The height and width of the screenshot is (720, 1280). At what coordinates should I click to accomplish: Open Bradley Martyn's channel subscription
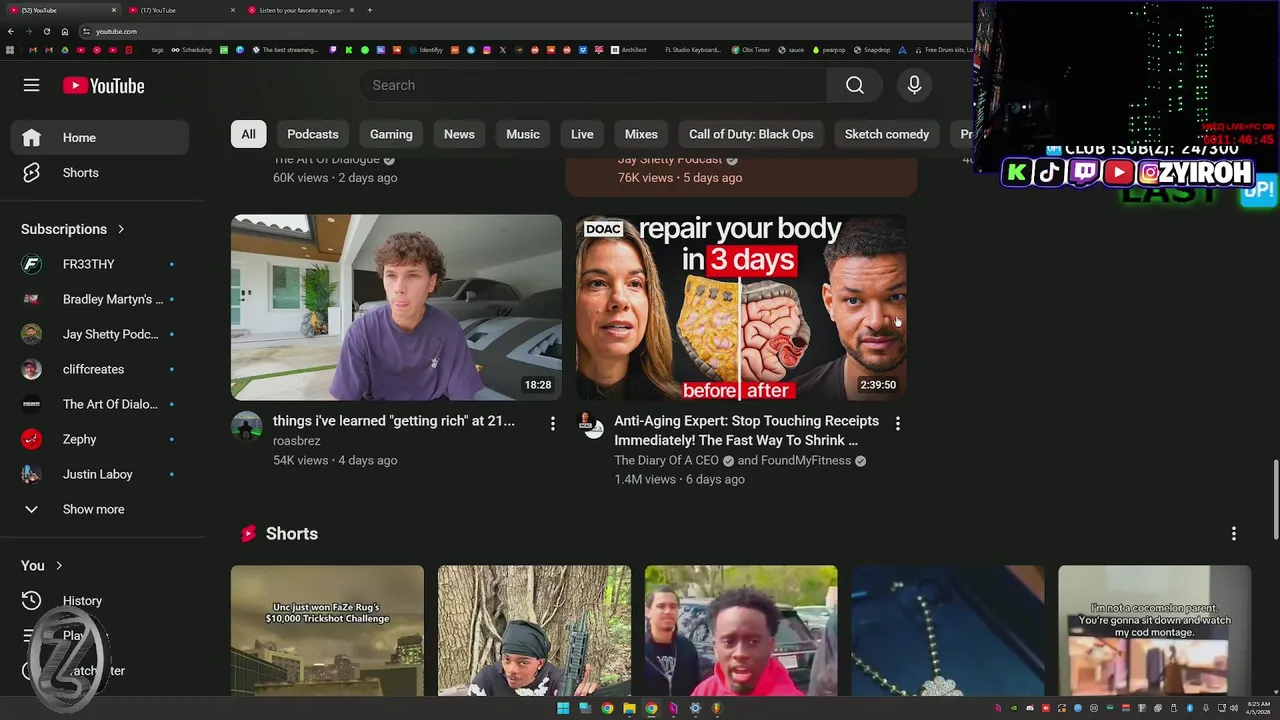tap(100, 299)
